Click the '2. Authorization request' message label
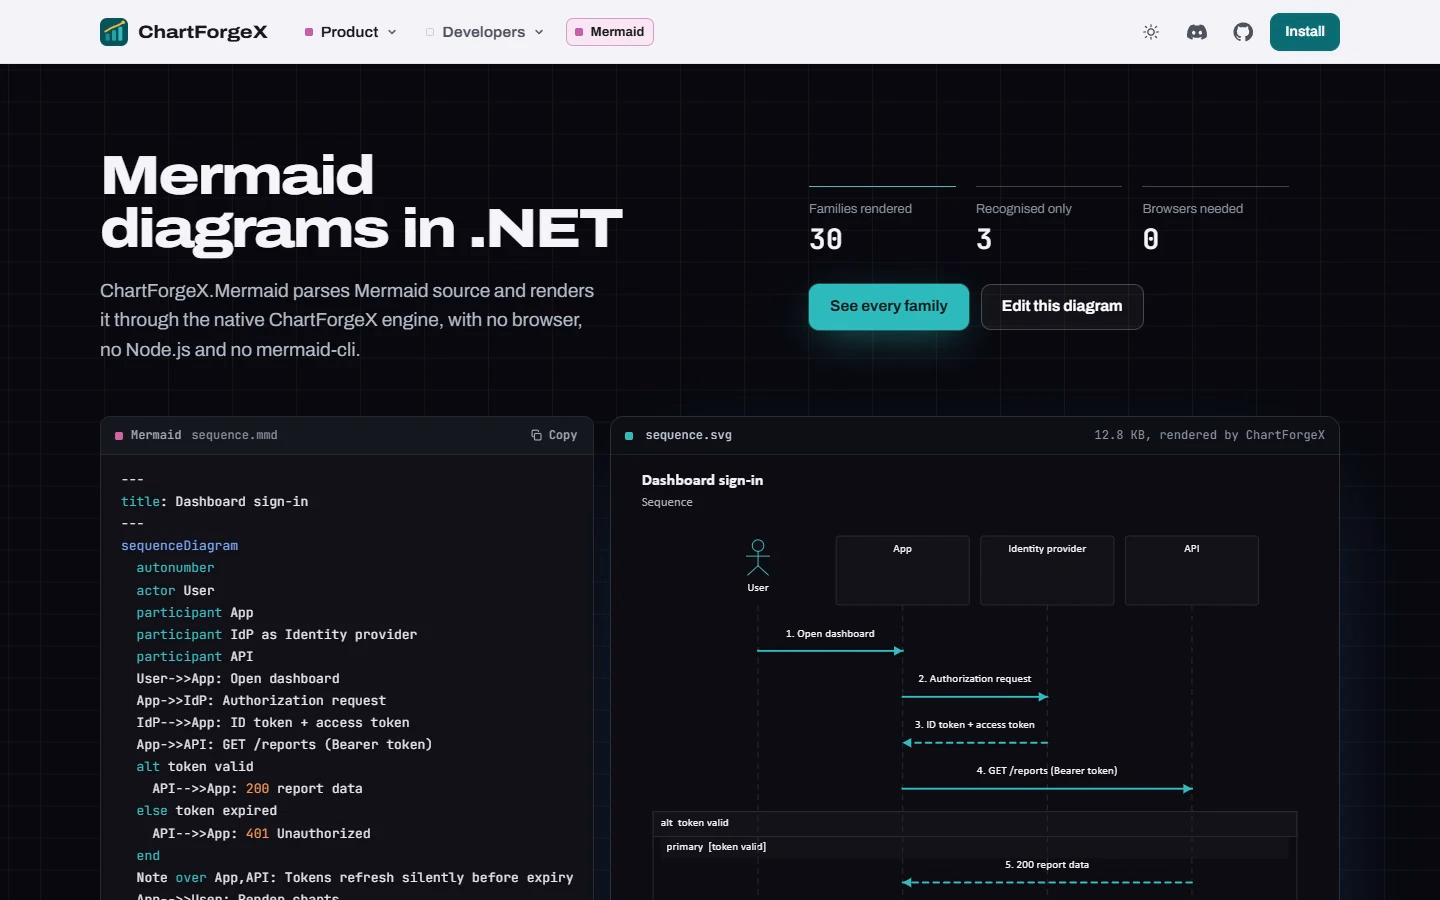1440x900 pixels. (975, 679)
